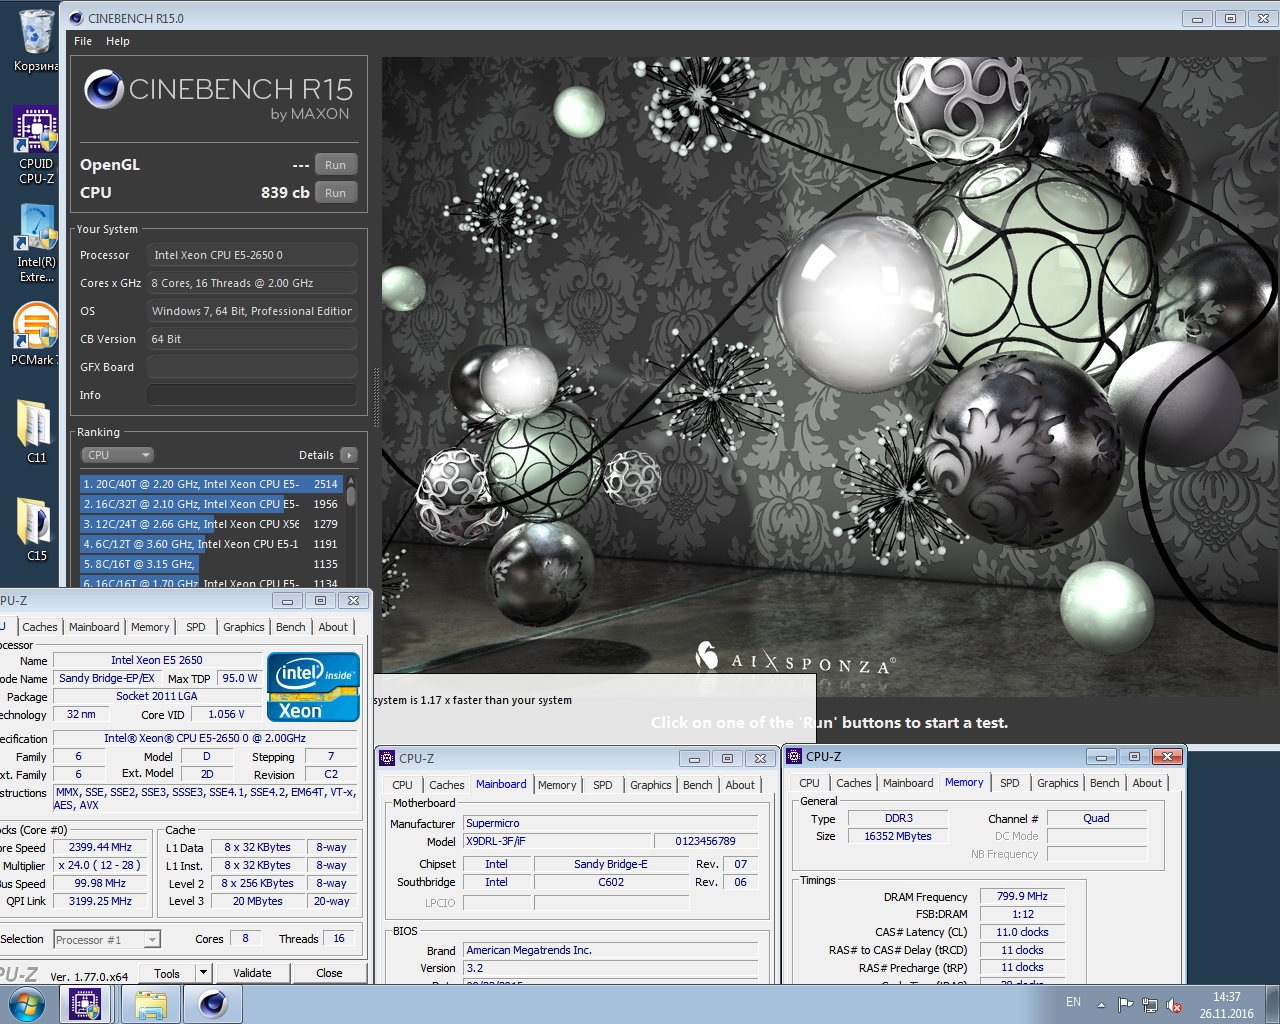Launch the CPUID CPU-Z desktop shortcut
This screenshot has width=1280, height=1024.
36,146
